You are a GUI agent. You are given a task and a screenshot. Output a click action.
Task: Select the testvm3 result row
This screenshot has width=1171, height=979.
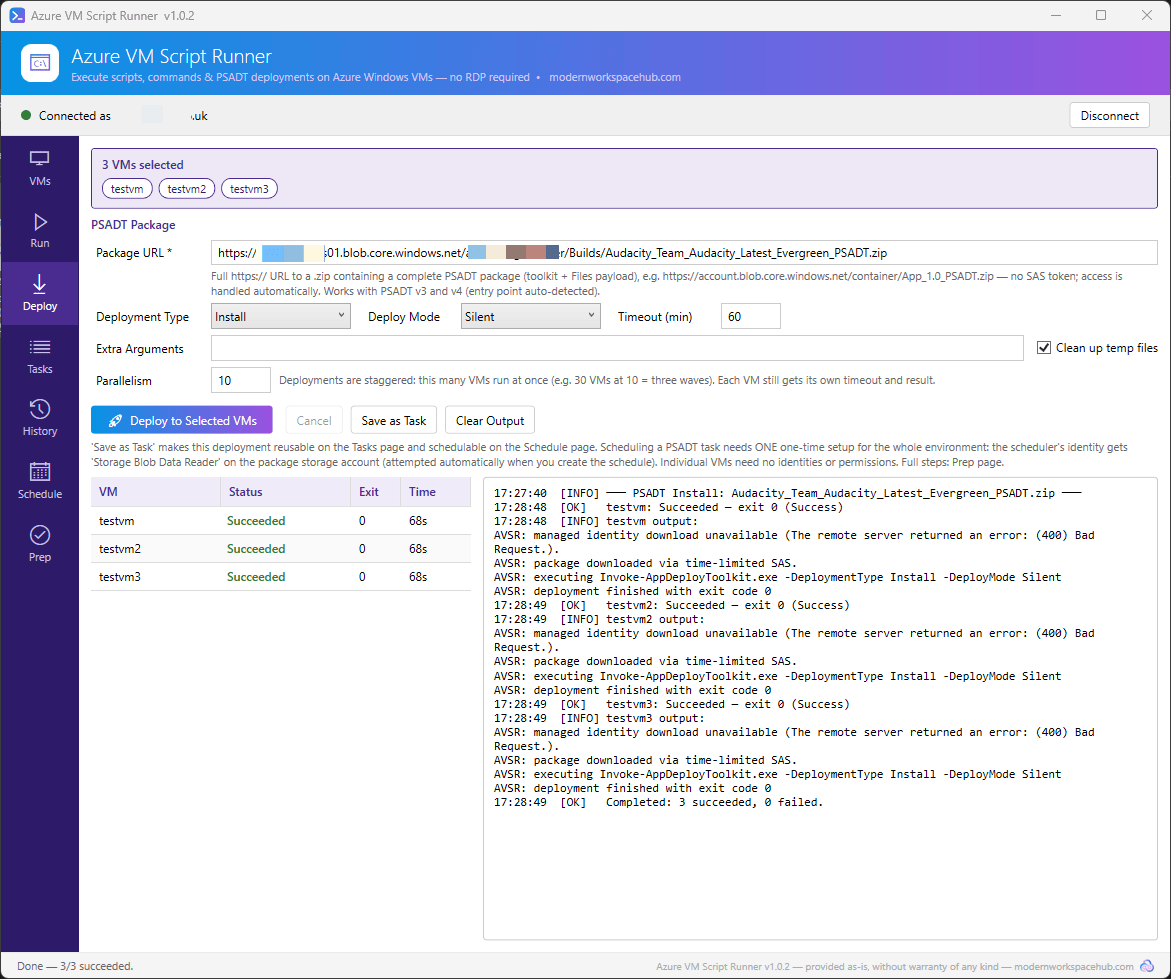click(281, 576)
